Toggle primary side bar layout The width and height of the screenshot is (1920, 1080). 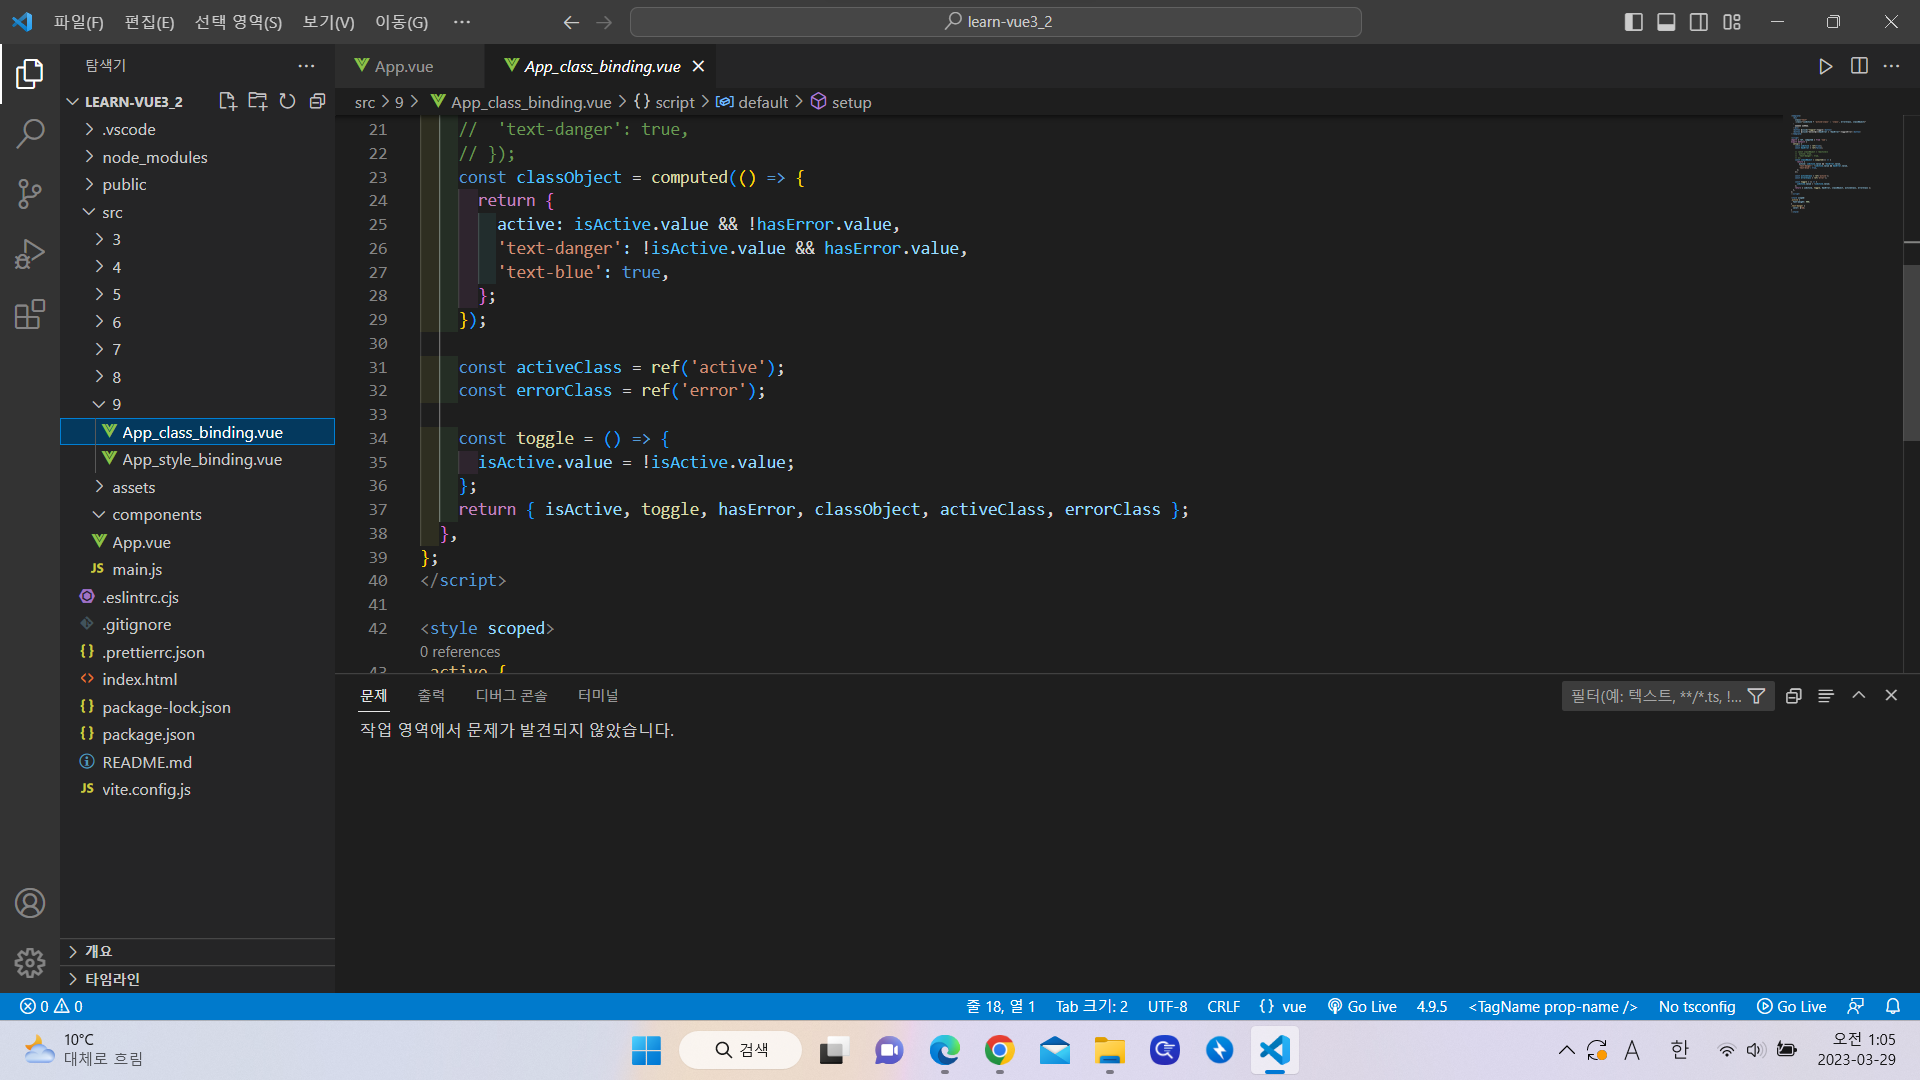[x=1633, y=22]
